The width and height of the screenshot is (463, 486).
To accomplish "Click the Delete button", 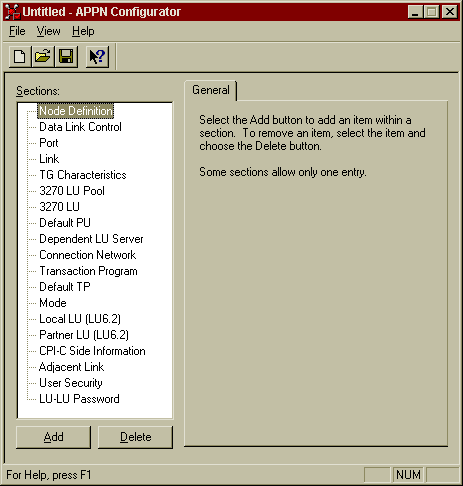I will (135, 437).
